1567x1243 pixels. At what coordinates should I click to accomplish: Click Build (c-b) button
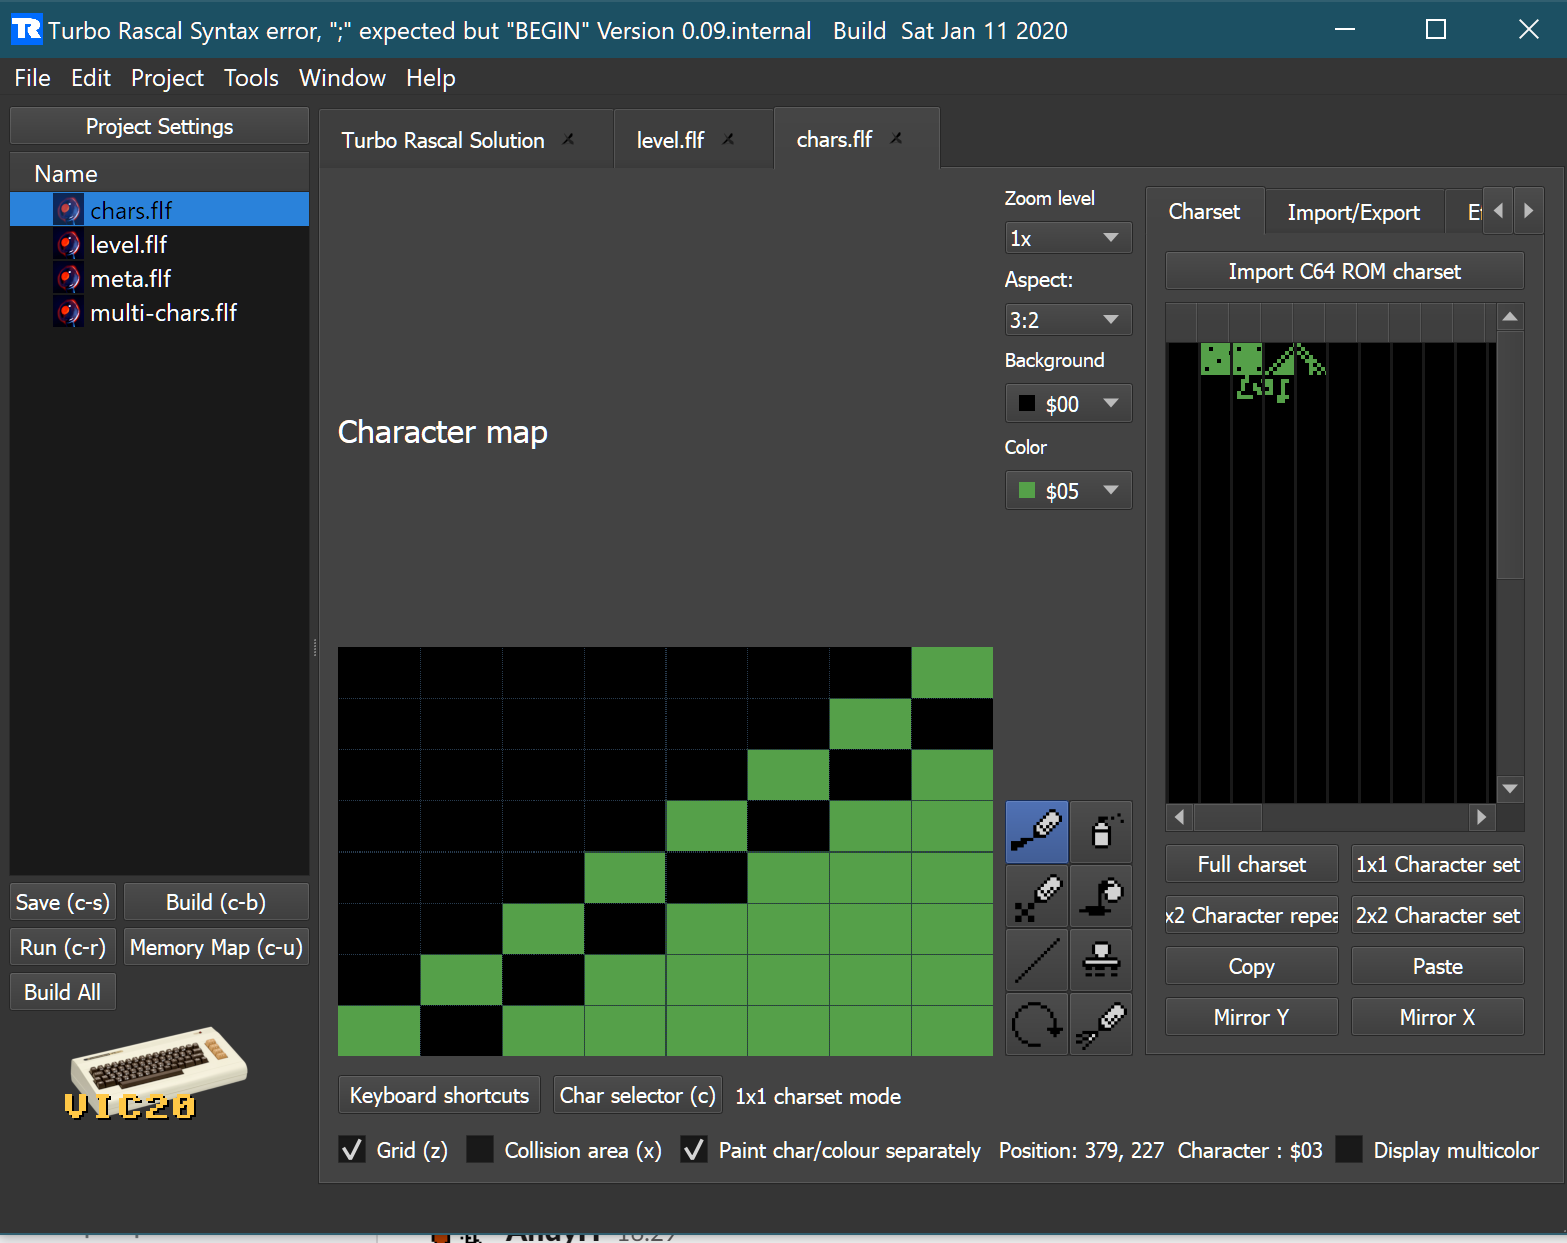[x=216, y=902]
